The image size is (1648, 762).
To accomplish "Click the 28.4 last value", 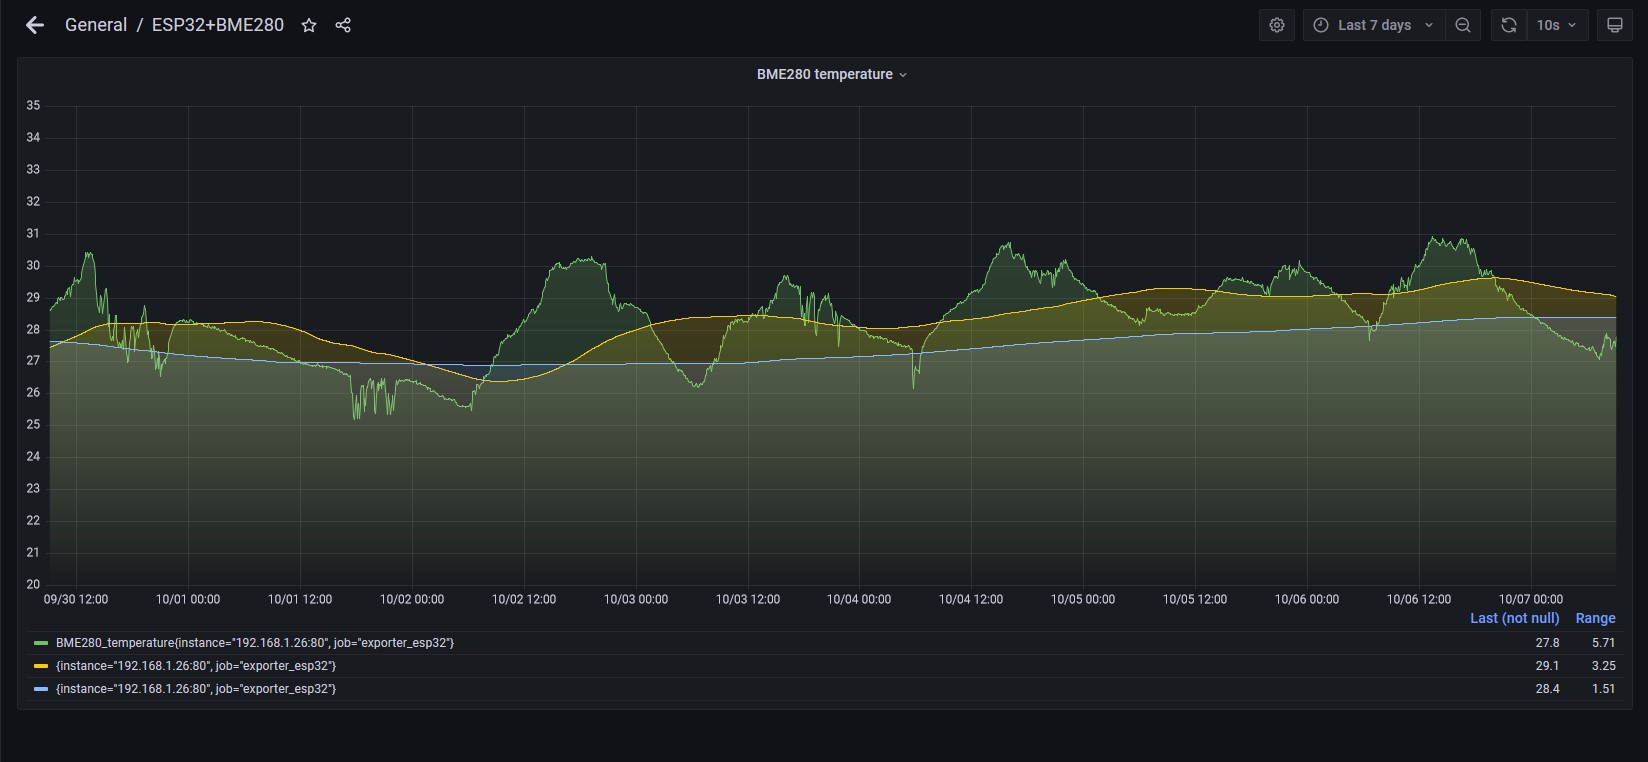I will click(x=1547, y=689).
